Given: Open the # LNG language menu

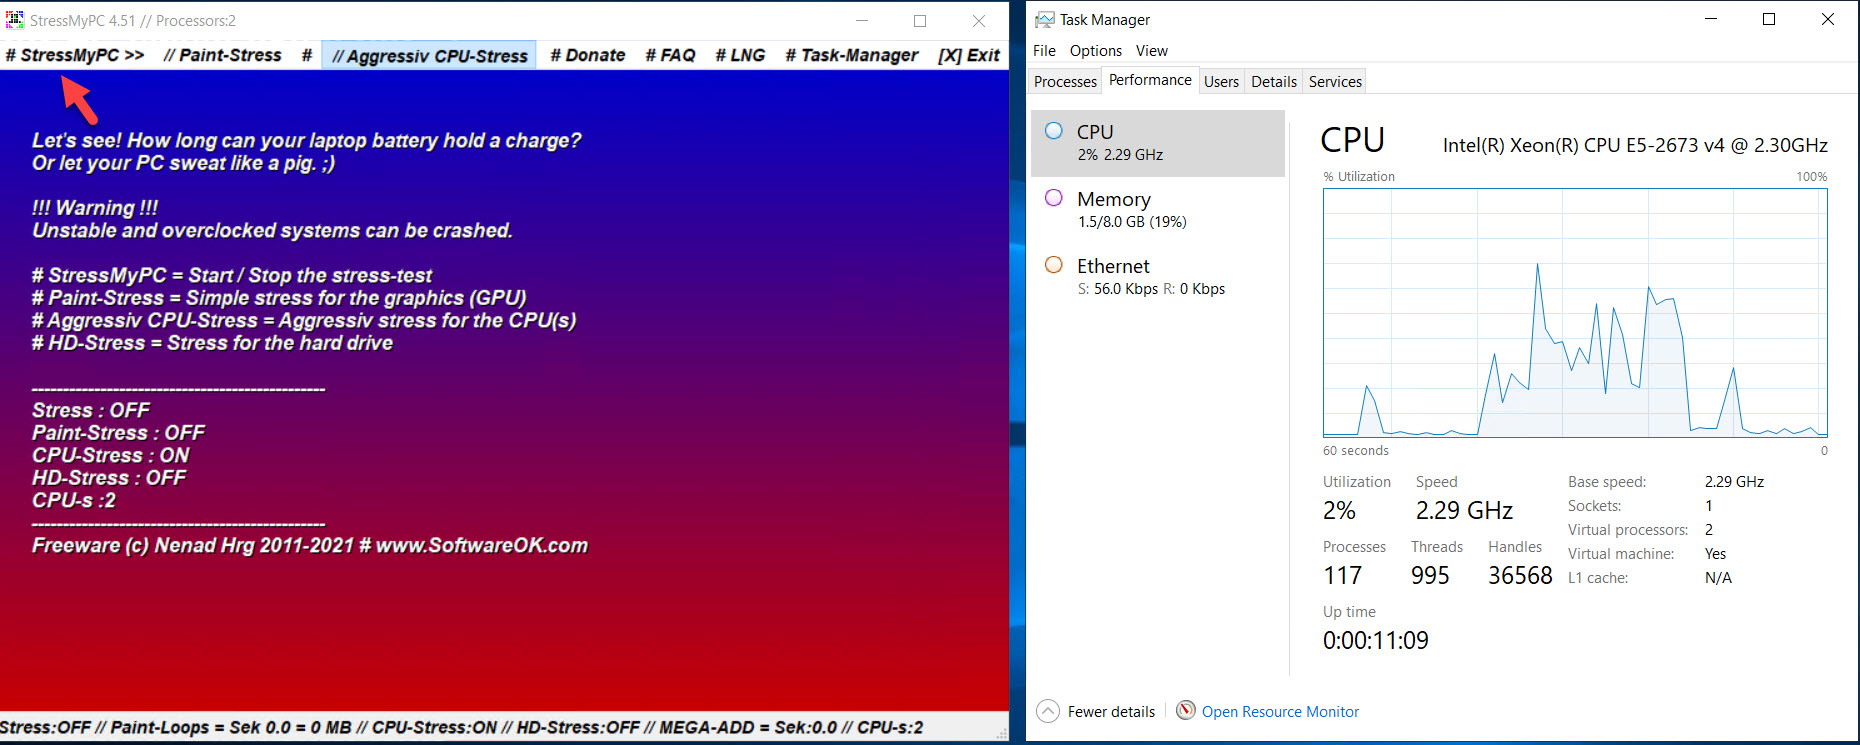Looking at the screenshot, I should click(740, 55).
